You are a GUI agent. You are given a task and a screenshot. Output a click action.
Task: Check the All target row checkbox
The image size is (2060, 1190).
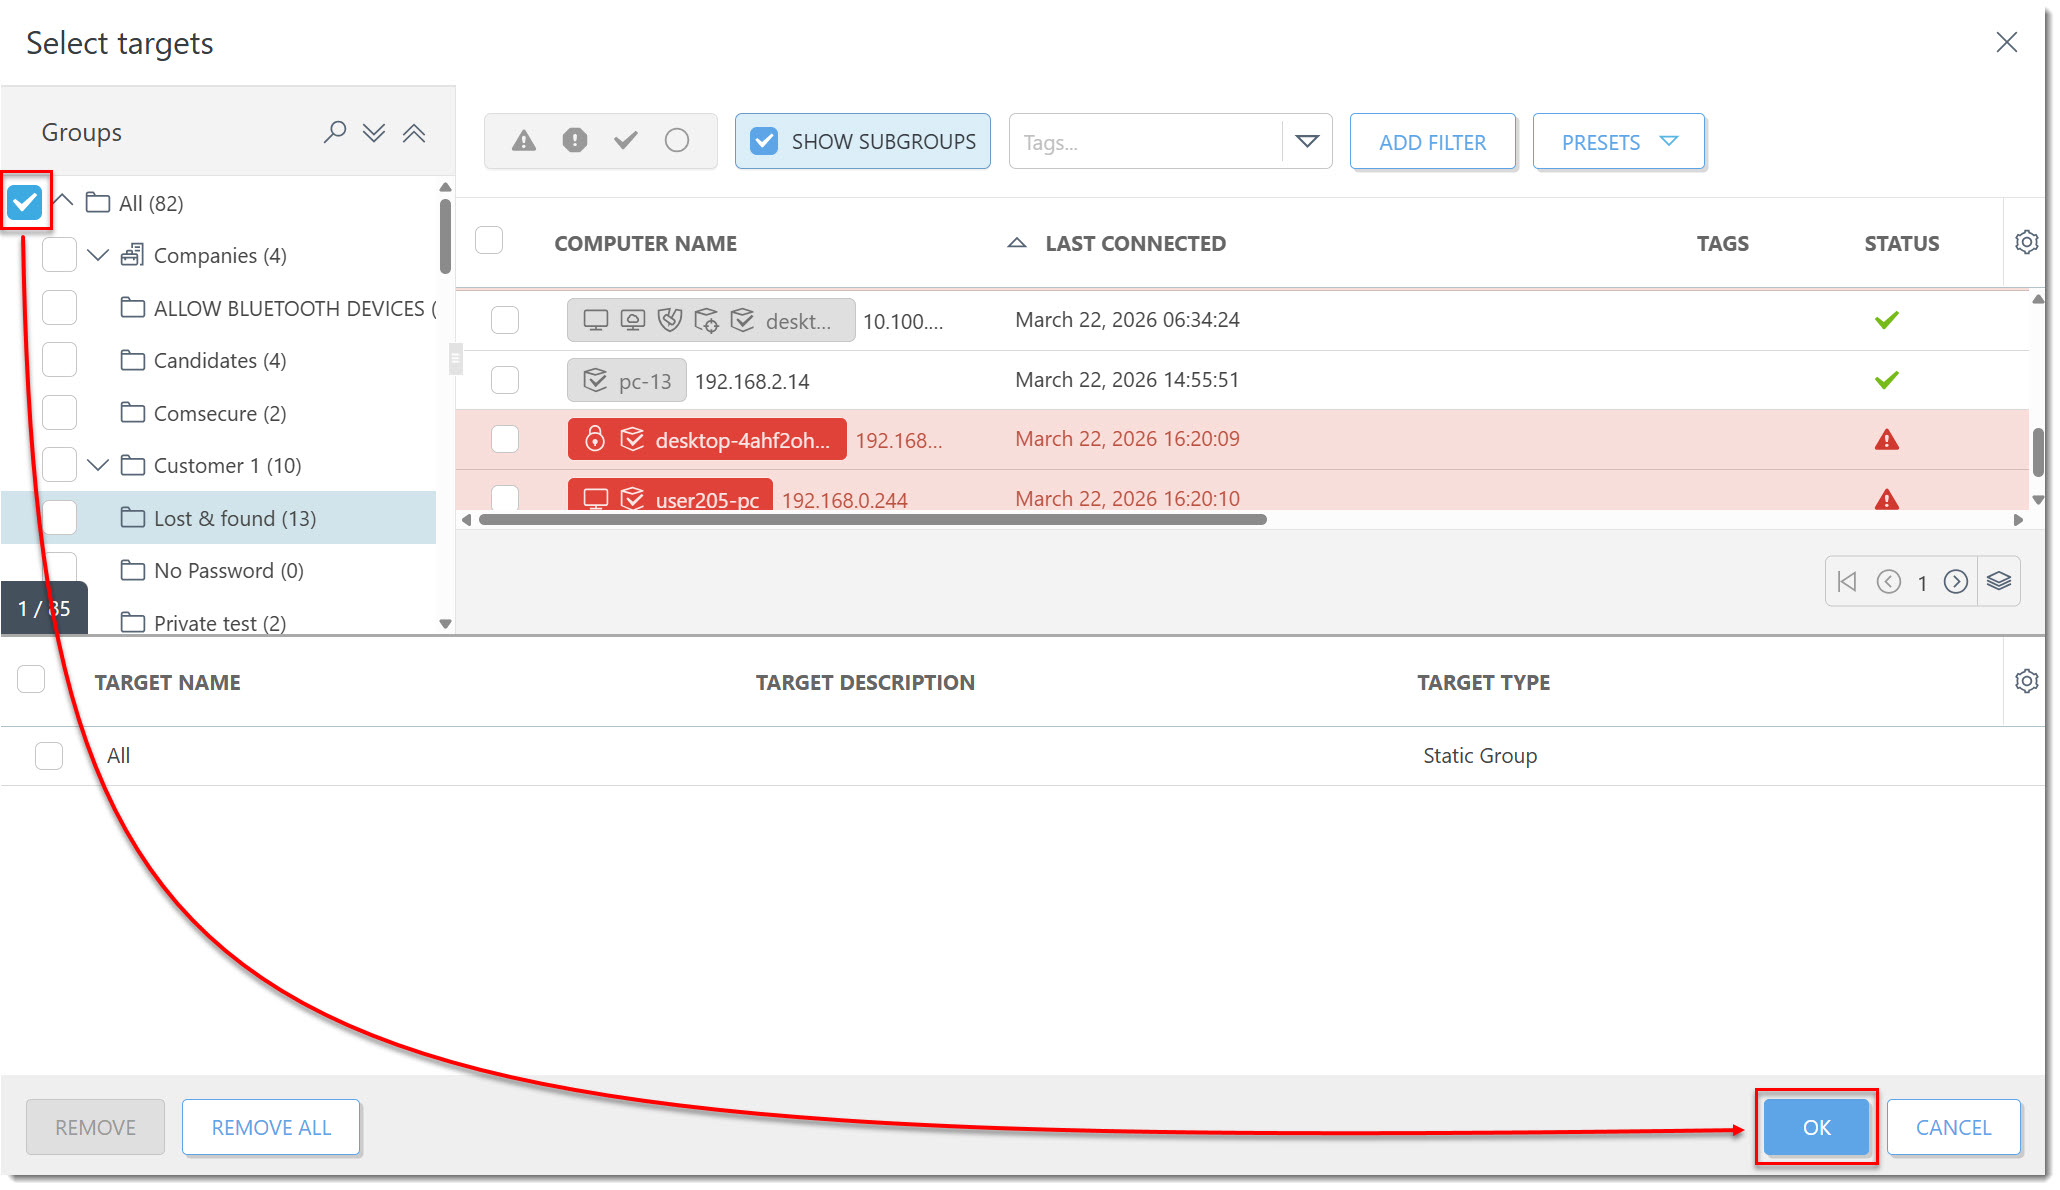point(49,755)
